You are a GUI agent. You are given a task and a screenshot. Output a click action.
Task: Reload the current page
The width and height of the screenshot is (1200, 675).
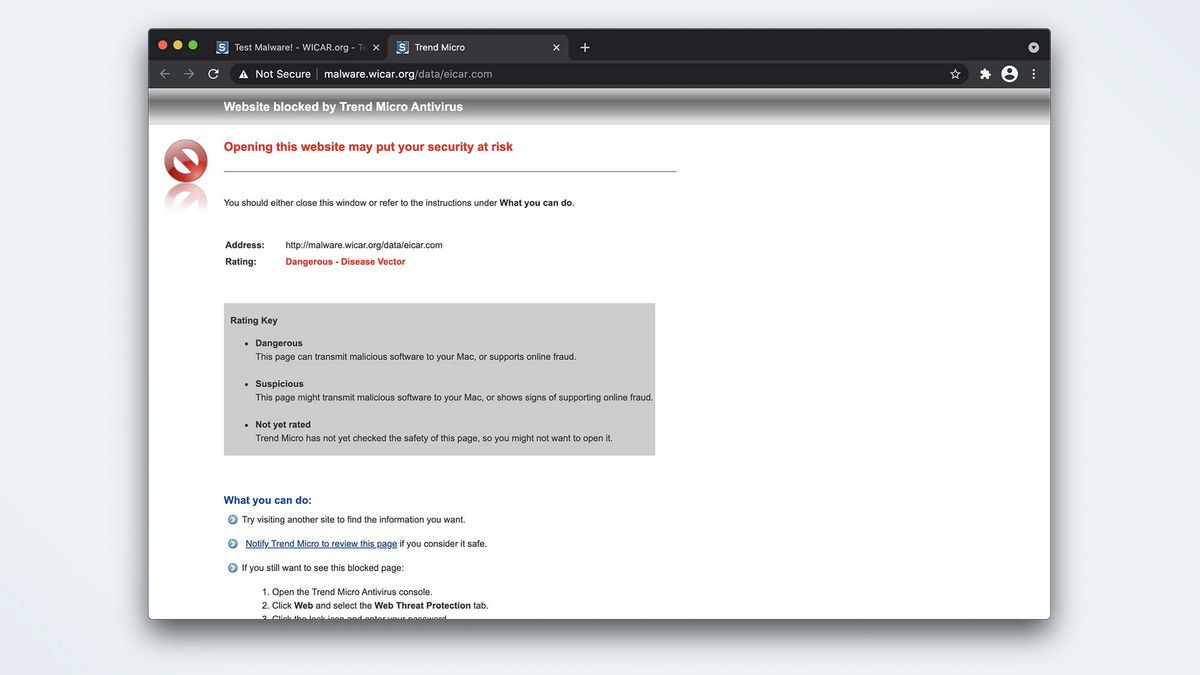click(213, 73)
